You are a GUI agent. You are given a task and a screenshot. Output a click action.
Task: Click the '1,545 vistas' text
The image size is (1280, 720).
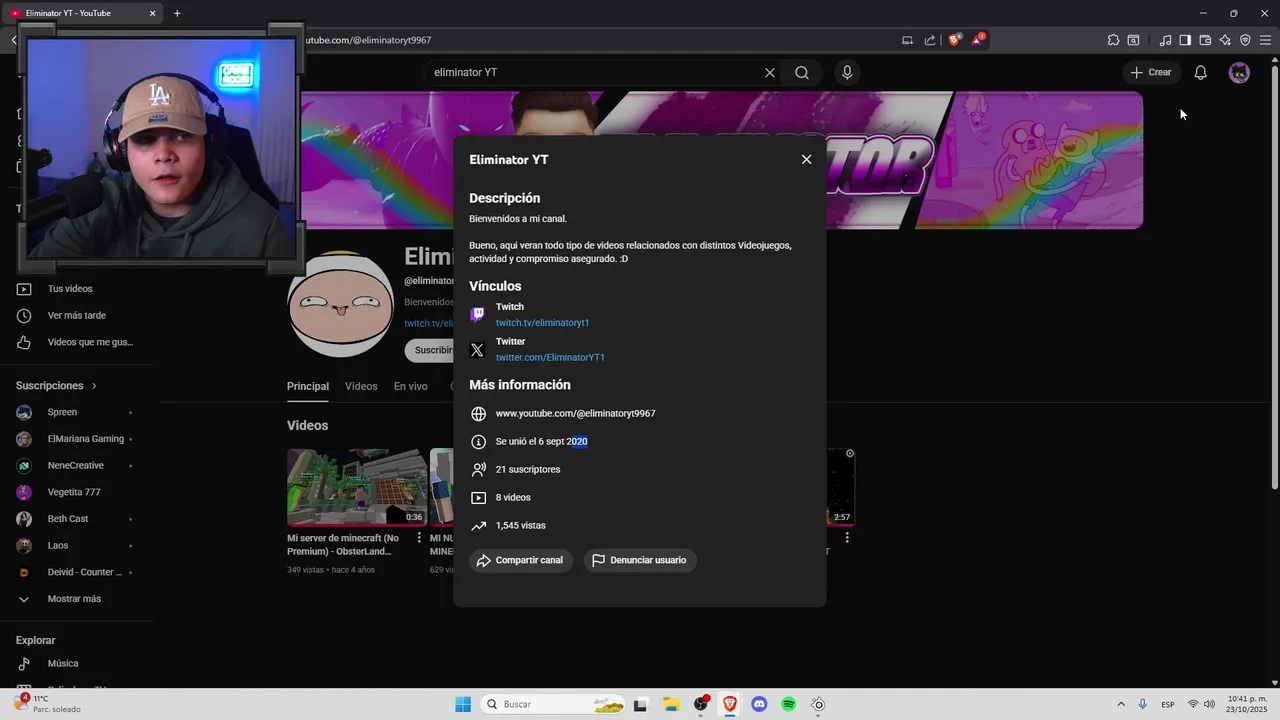pyautogui.click(x=521, y=525)
